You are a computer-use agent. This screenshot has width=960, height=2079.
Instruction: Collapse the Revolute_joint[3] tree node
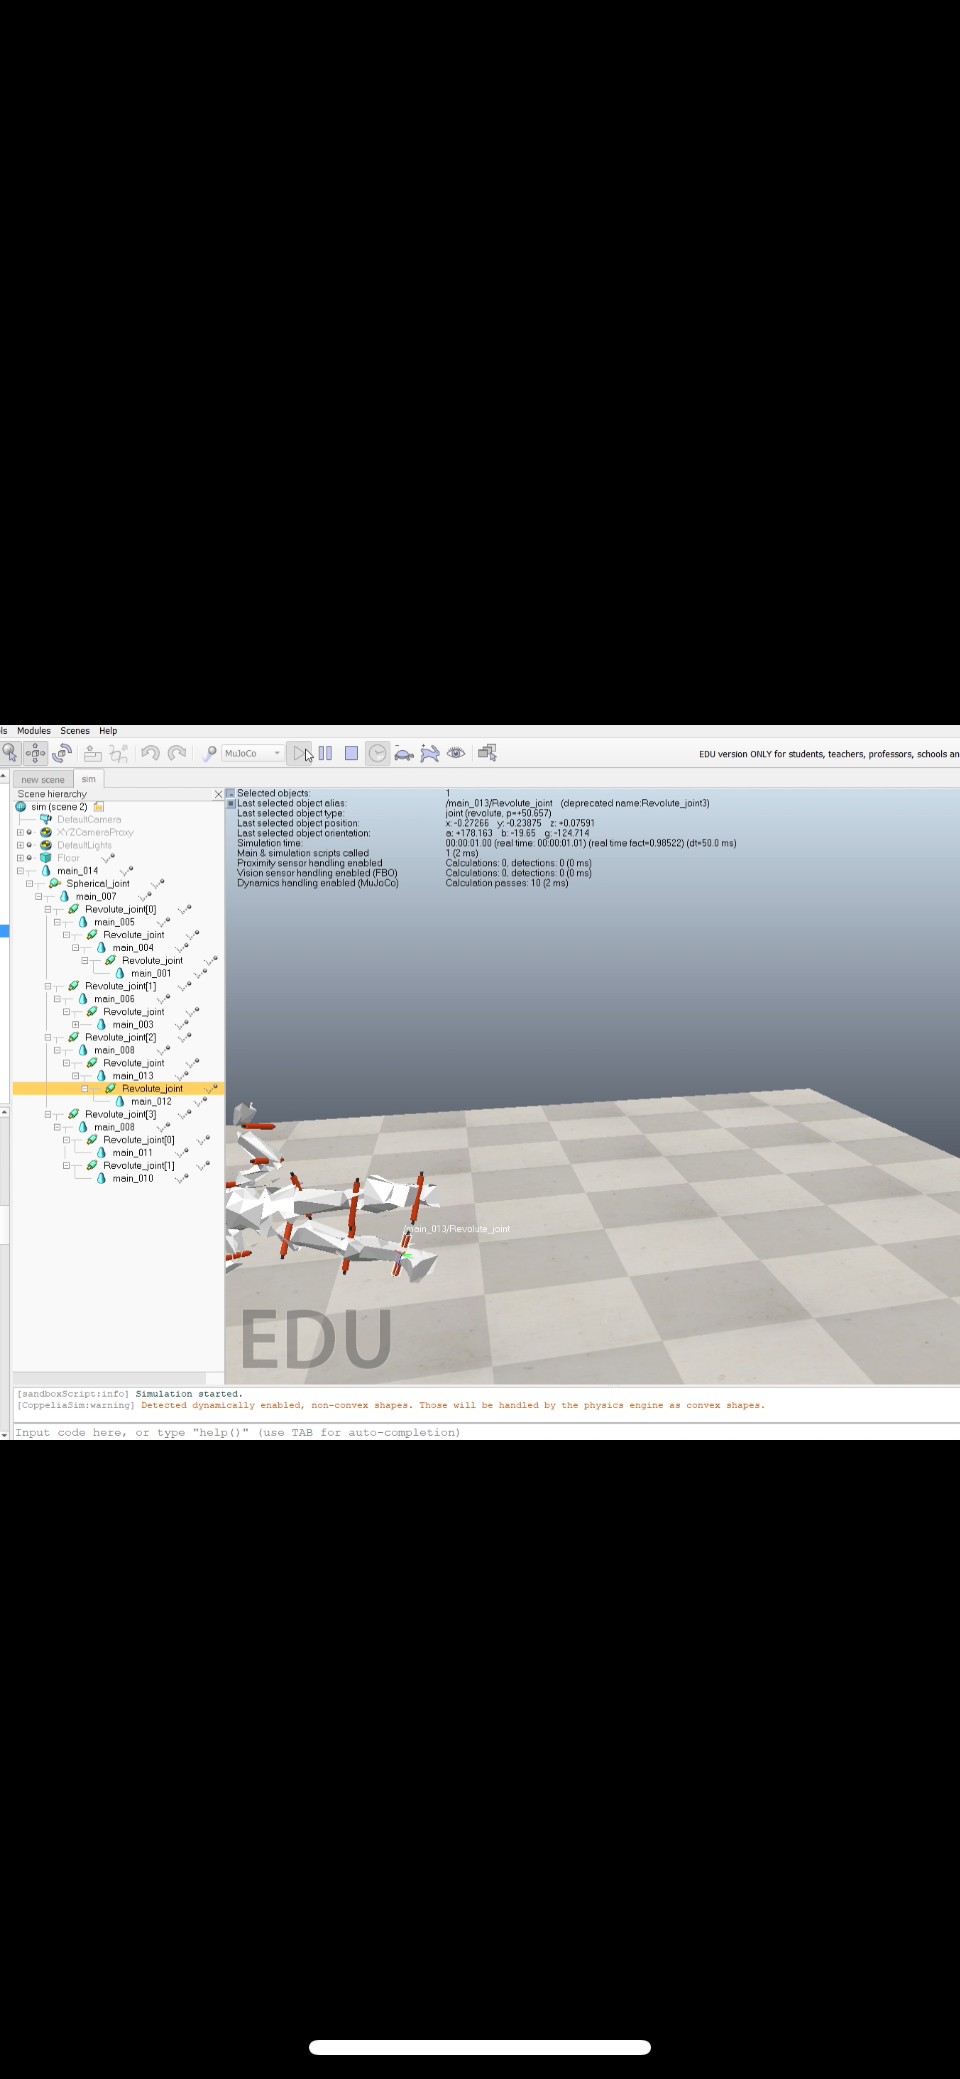(x=47, y=1114)
